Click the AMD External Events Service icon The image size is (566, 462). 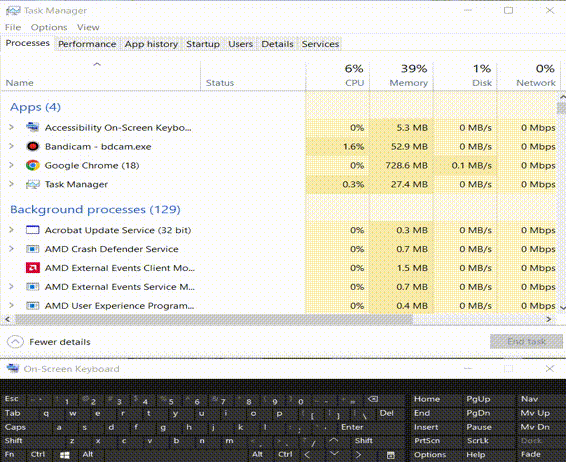pyautogui.click(x=32, y=287)
